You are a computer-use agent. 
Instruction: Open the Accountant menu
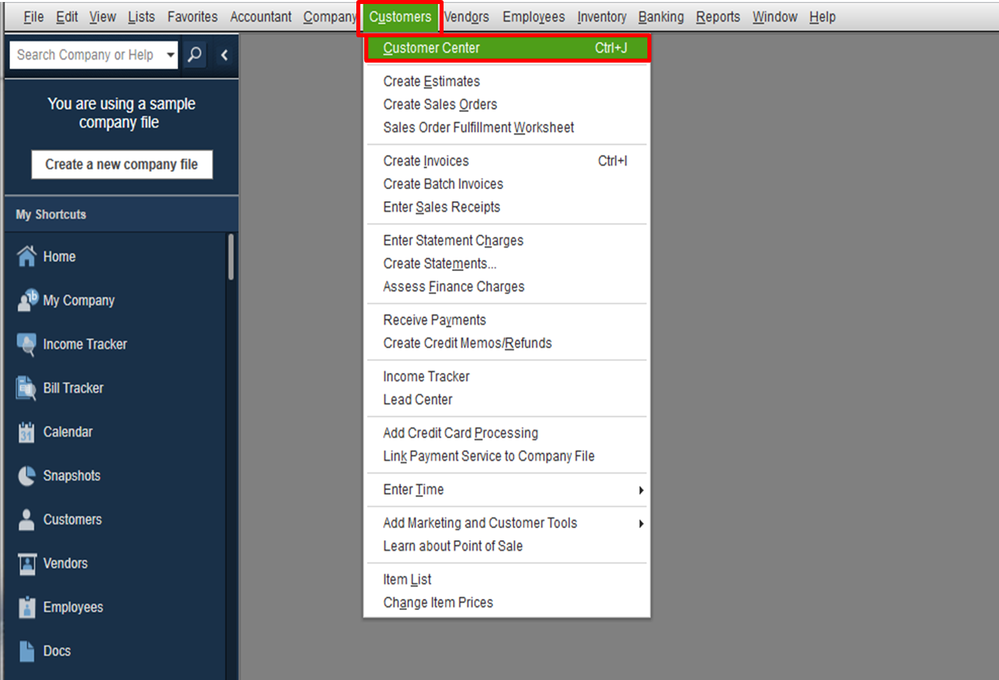tap(261, 17)
